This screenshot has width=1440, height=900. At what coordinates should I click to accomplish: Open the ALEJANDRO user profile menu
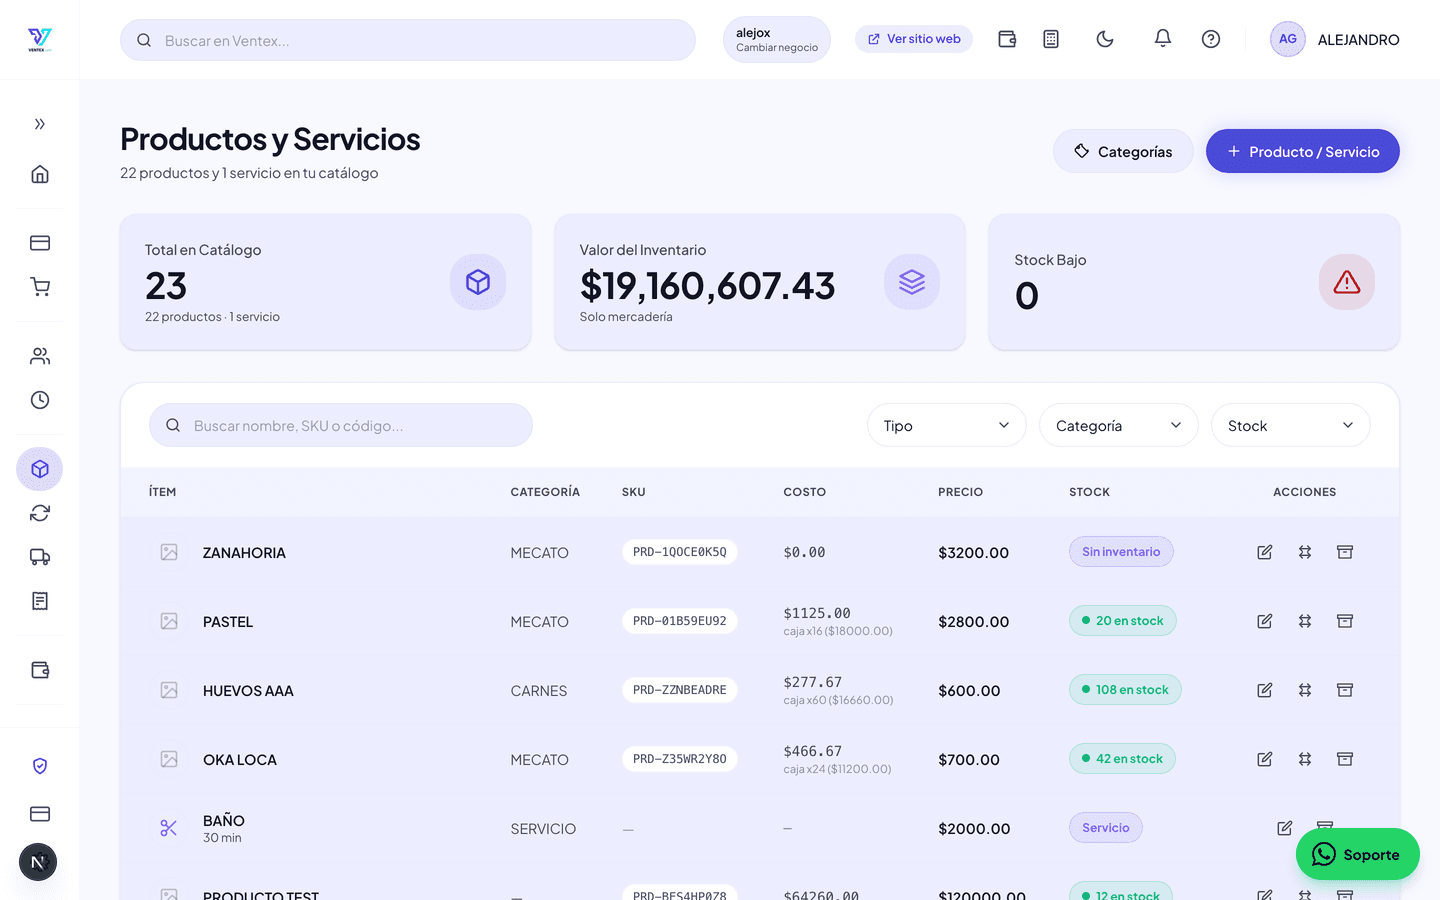click(x=1335, y=40)
